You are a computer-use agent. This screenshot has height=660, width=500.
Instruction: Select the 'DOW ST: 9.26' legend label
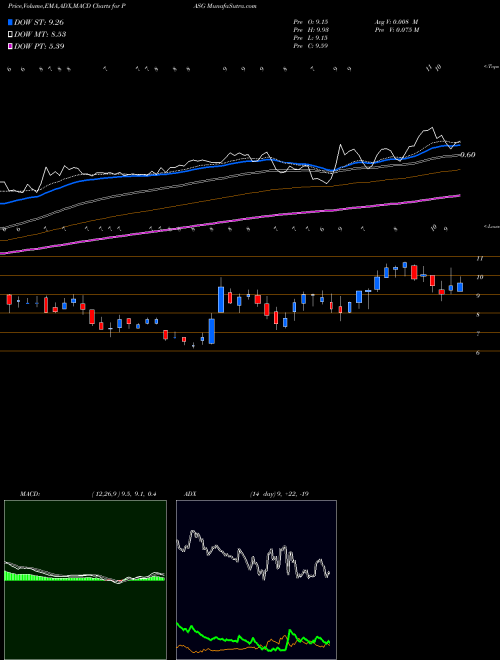(x=39, y=22)
